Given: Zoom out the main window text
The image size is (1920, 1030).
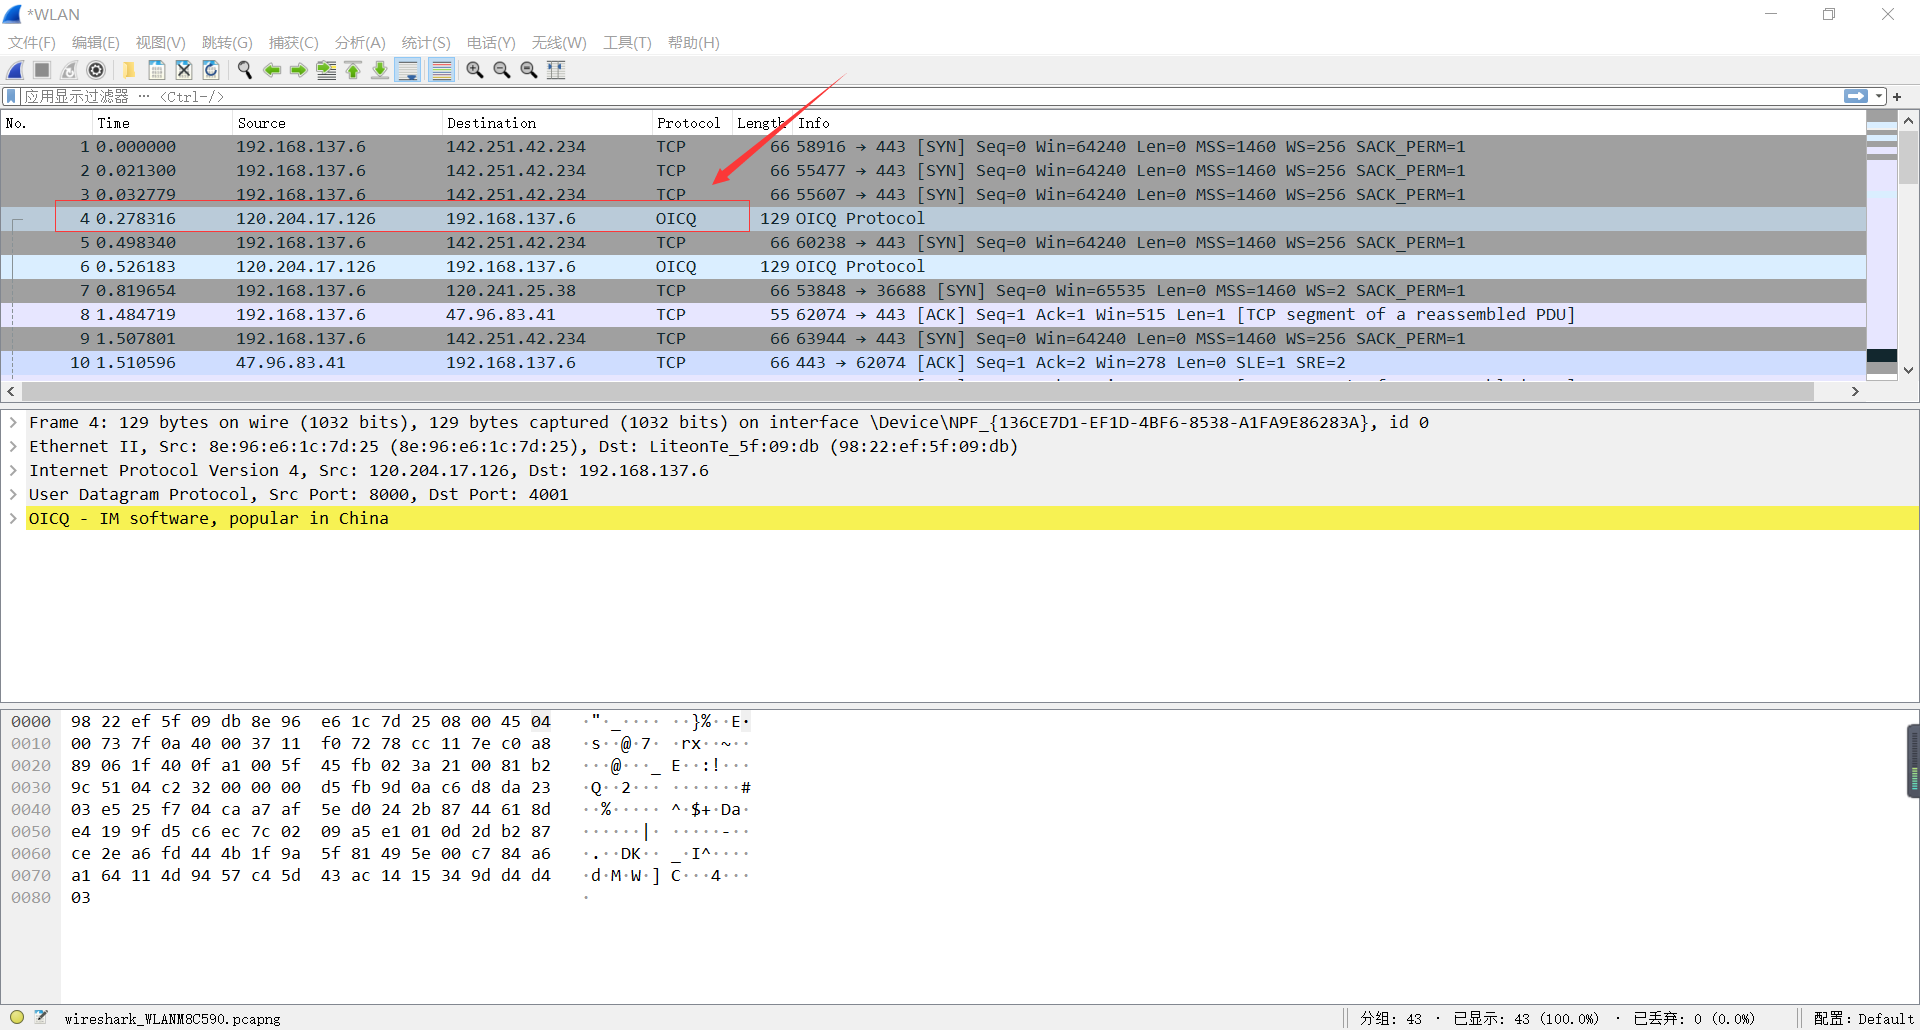Looking at the screenshot, I should (502, 70).
